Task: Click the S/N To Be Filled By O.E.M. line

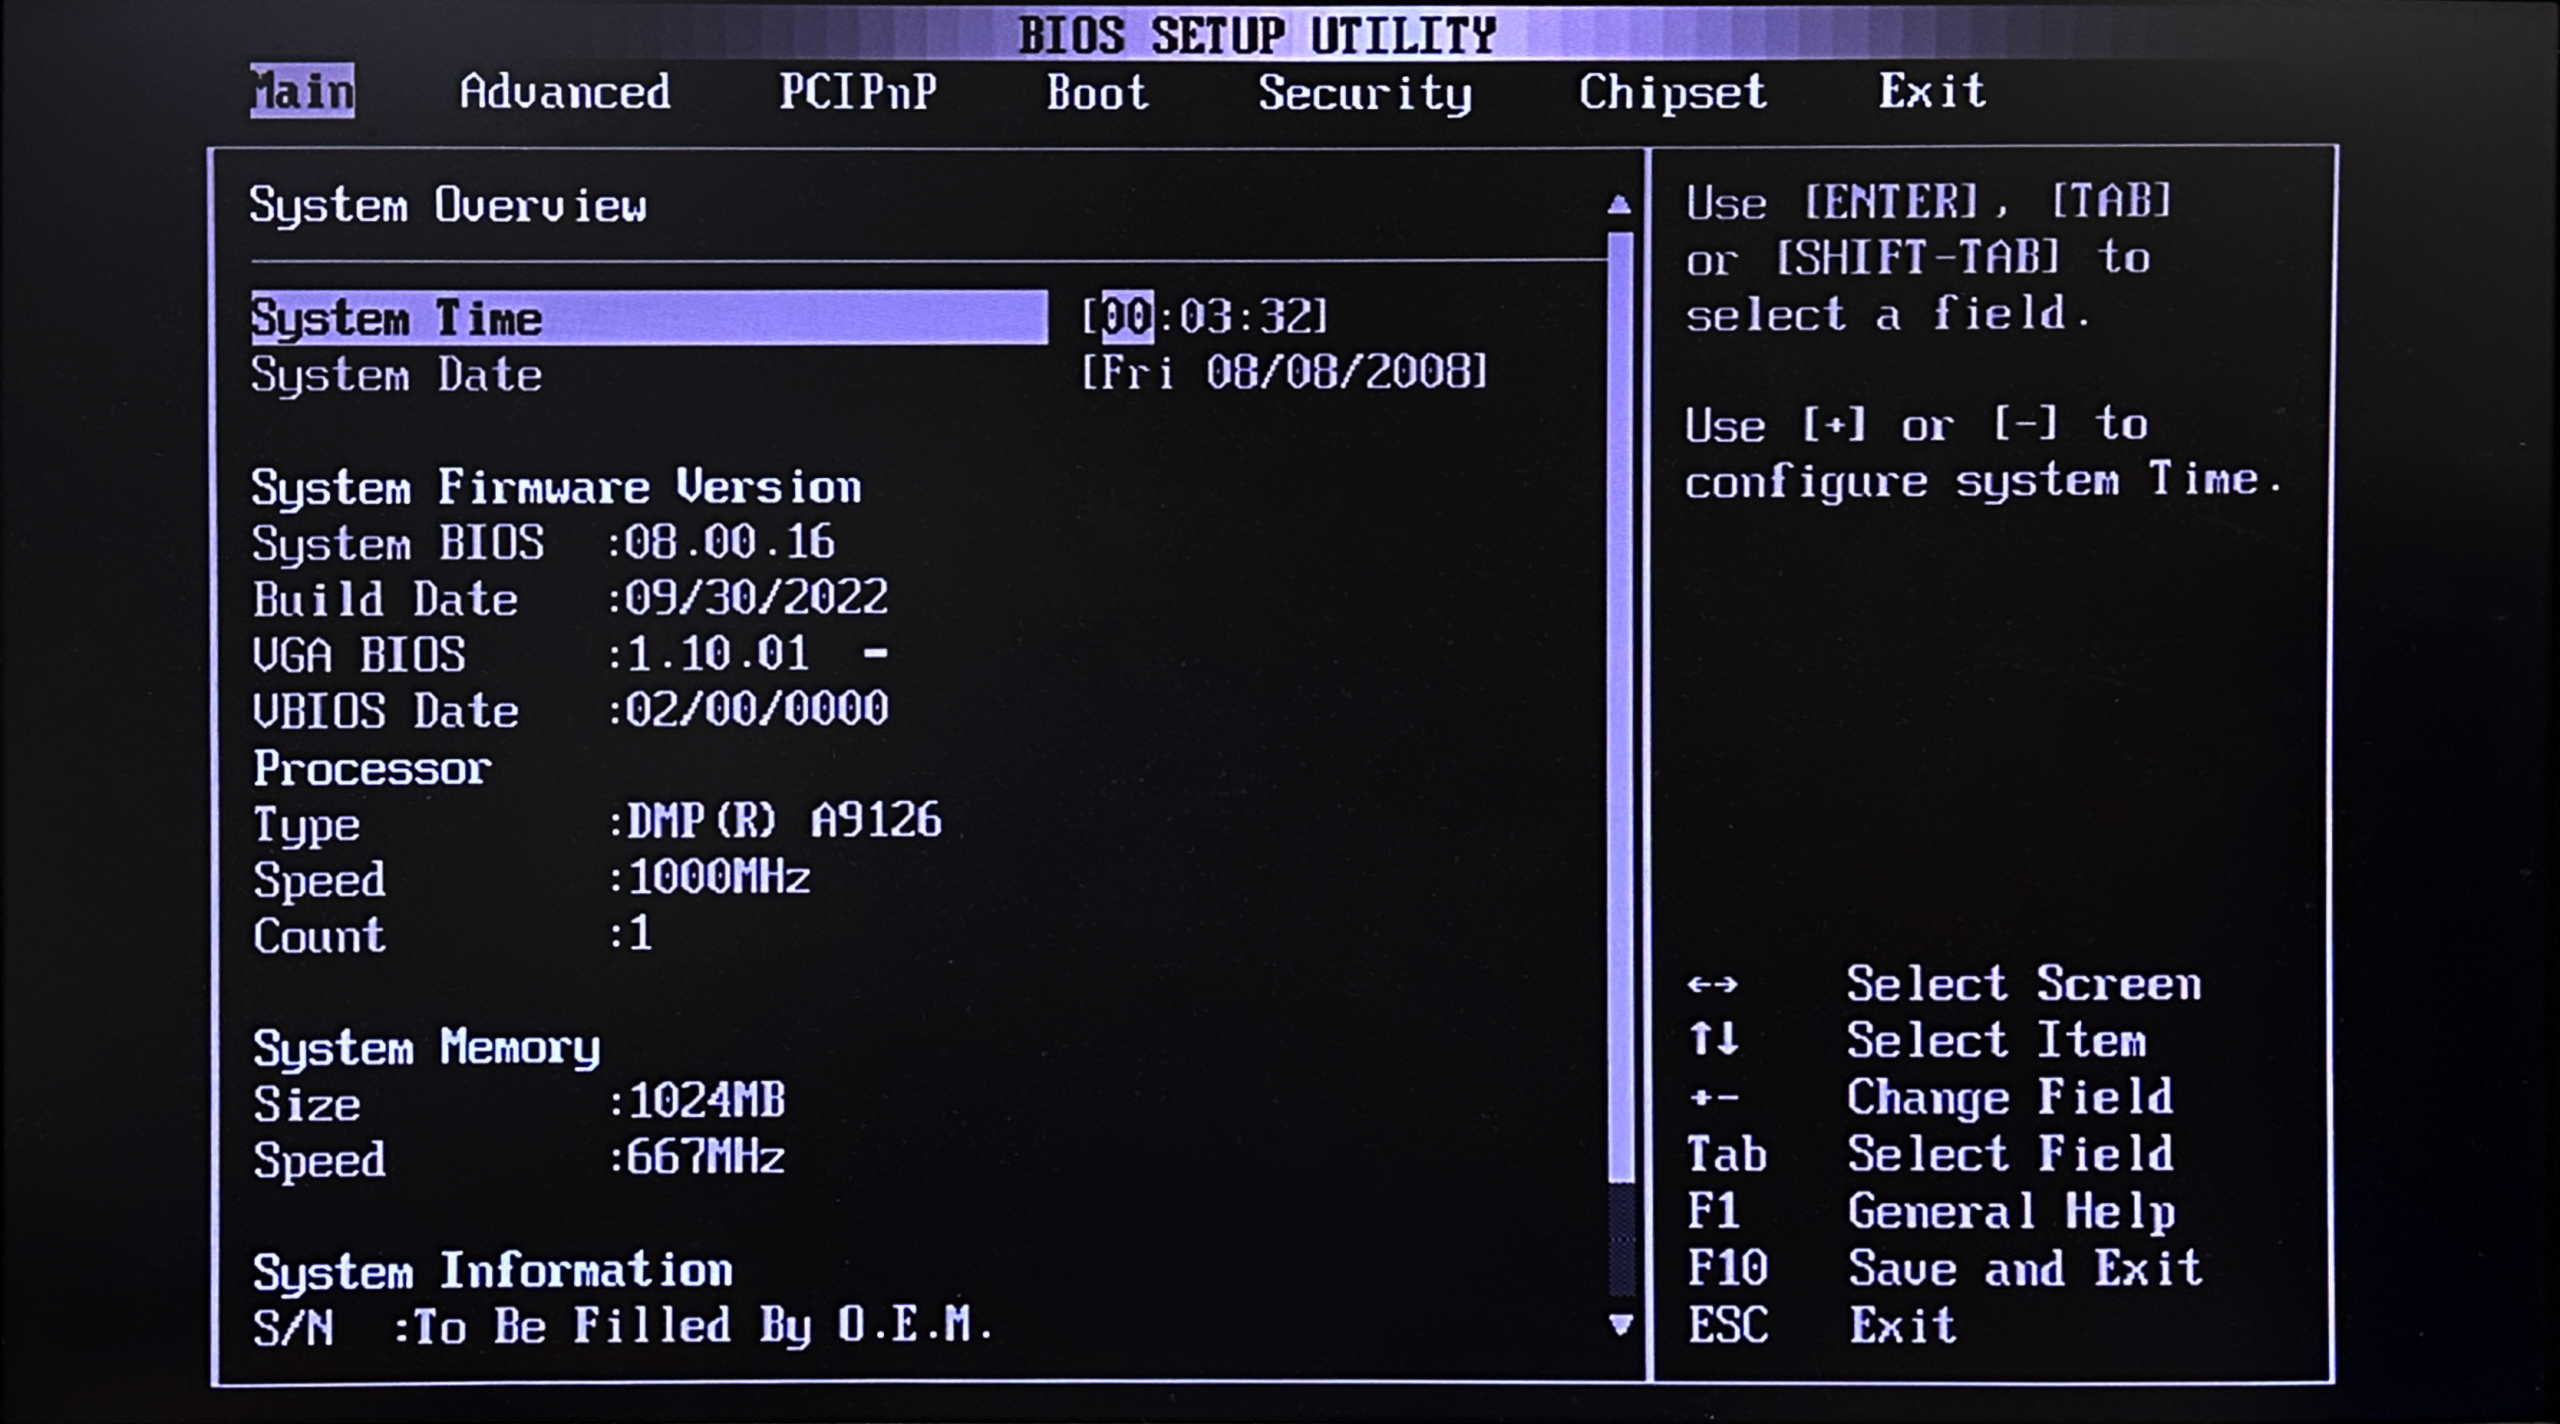Action: [623, 1327]
